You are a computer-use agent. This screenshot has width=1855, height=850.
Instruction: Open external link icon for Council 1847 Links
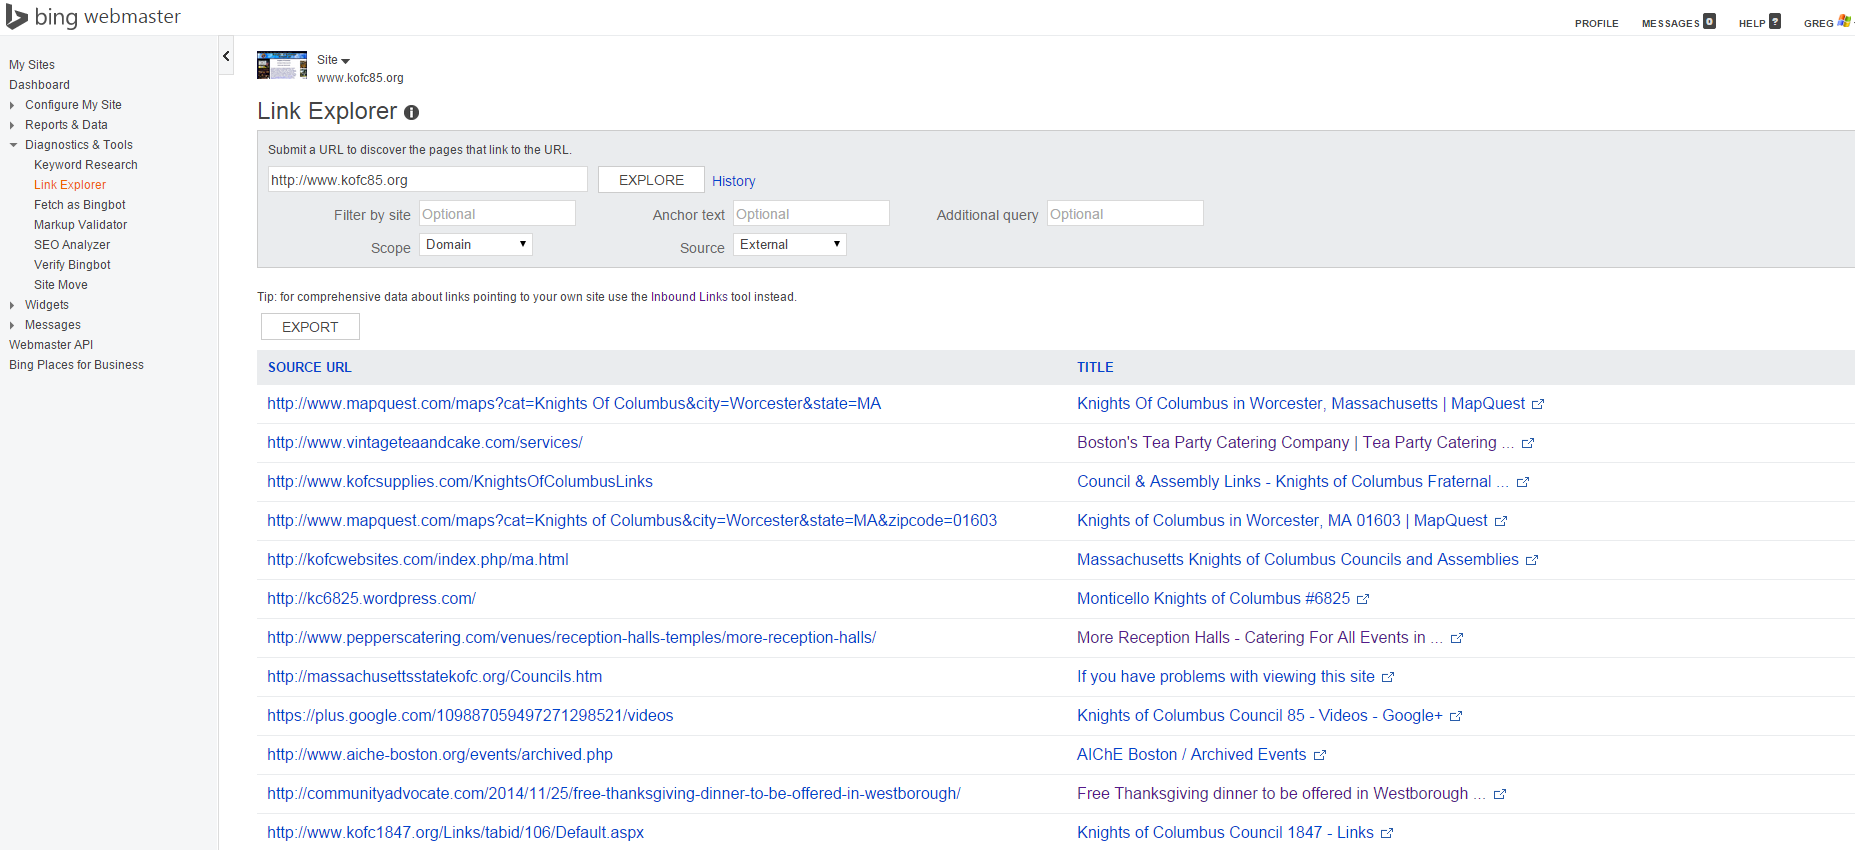[1387, 834]
